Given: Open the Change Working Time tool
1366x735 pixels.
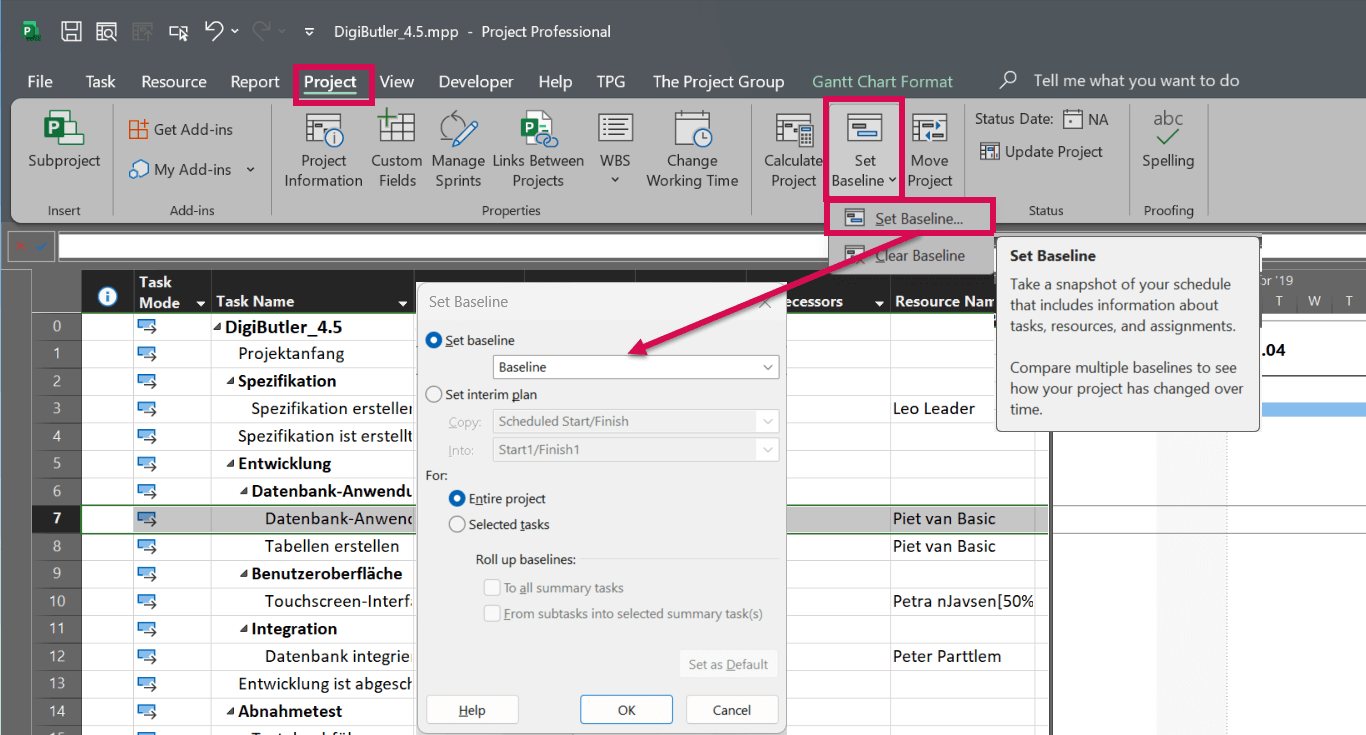Looking at the screenshot, I should (692, 148).
